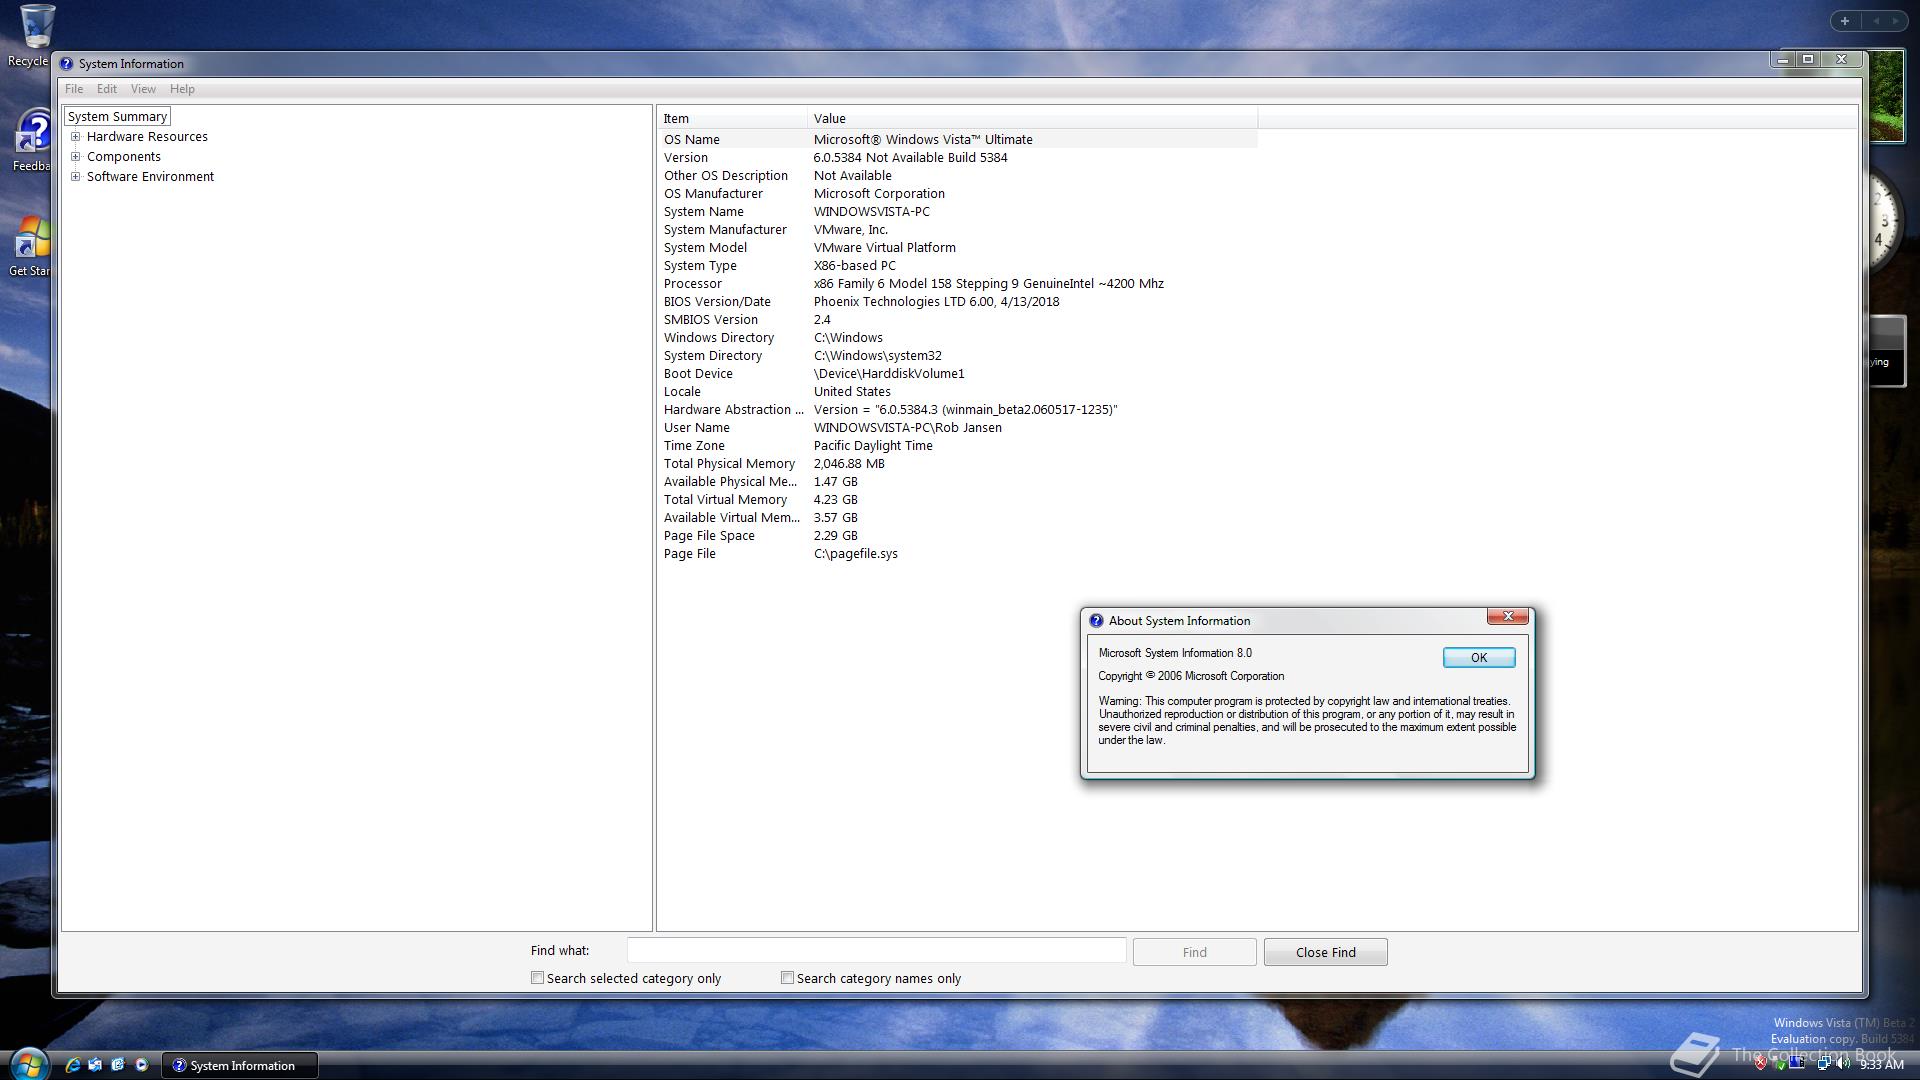Add a gadget with the sidebar plus button
Image resolution: width=1920 pixels, height=1080 pixels.
[x=1845, y=20]
